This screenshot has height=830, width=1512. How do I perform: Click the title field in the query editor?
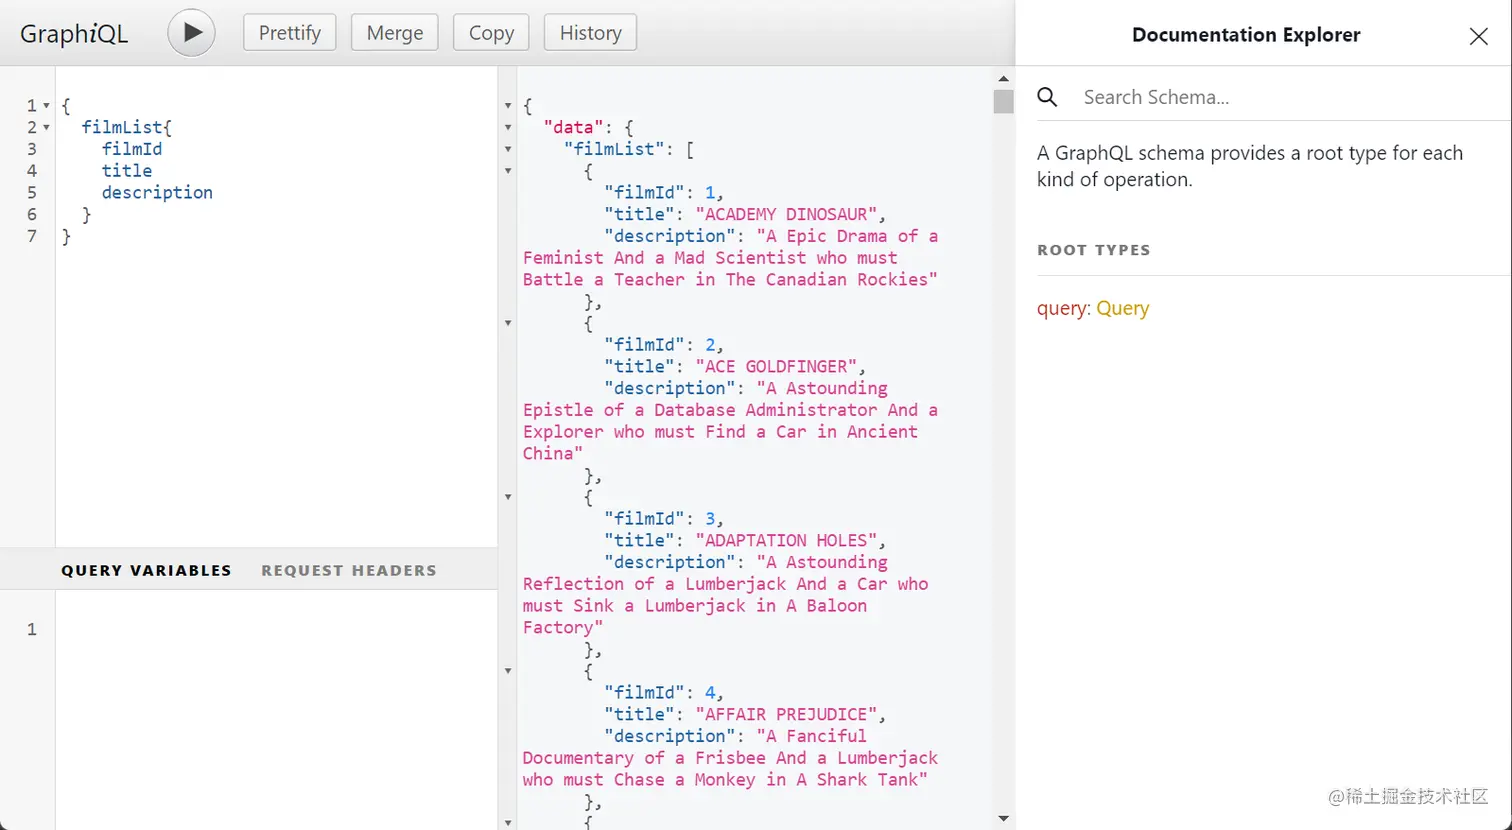click(127, 171)
